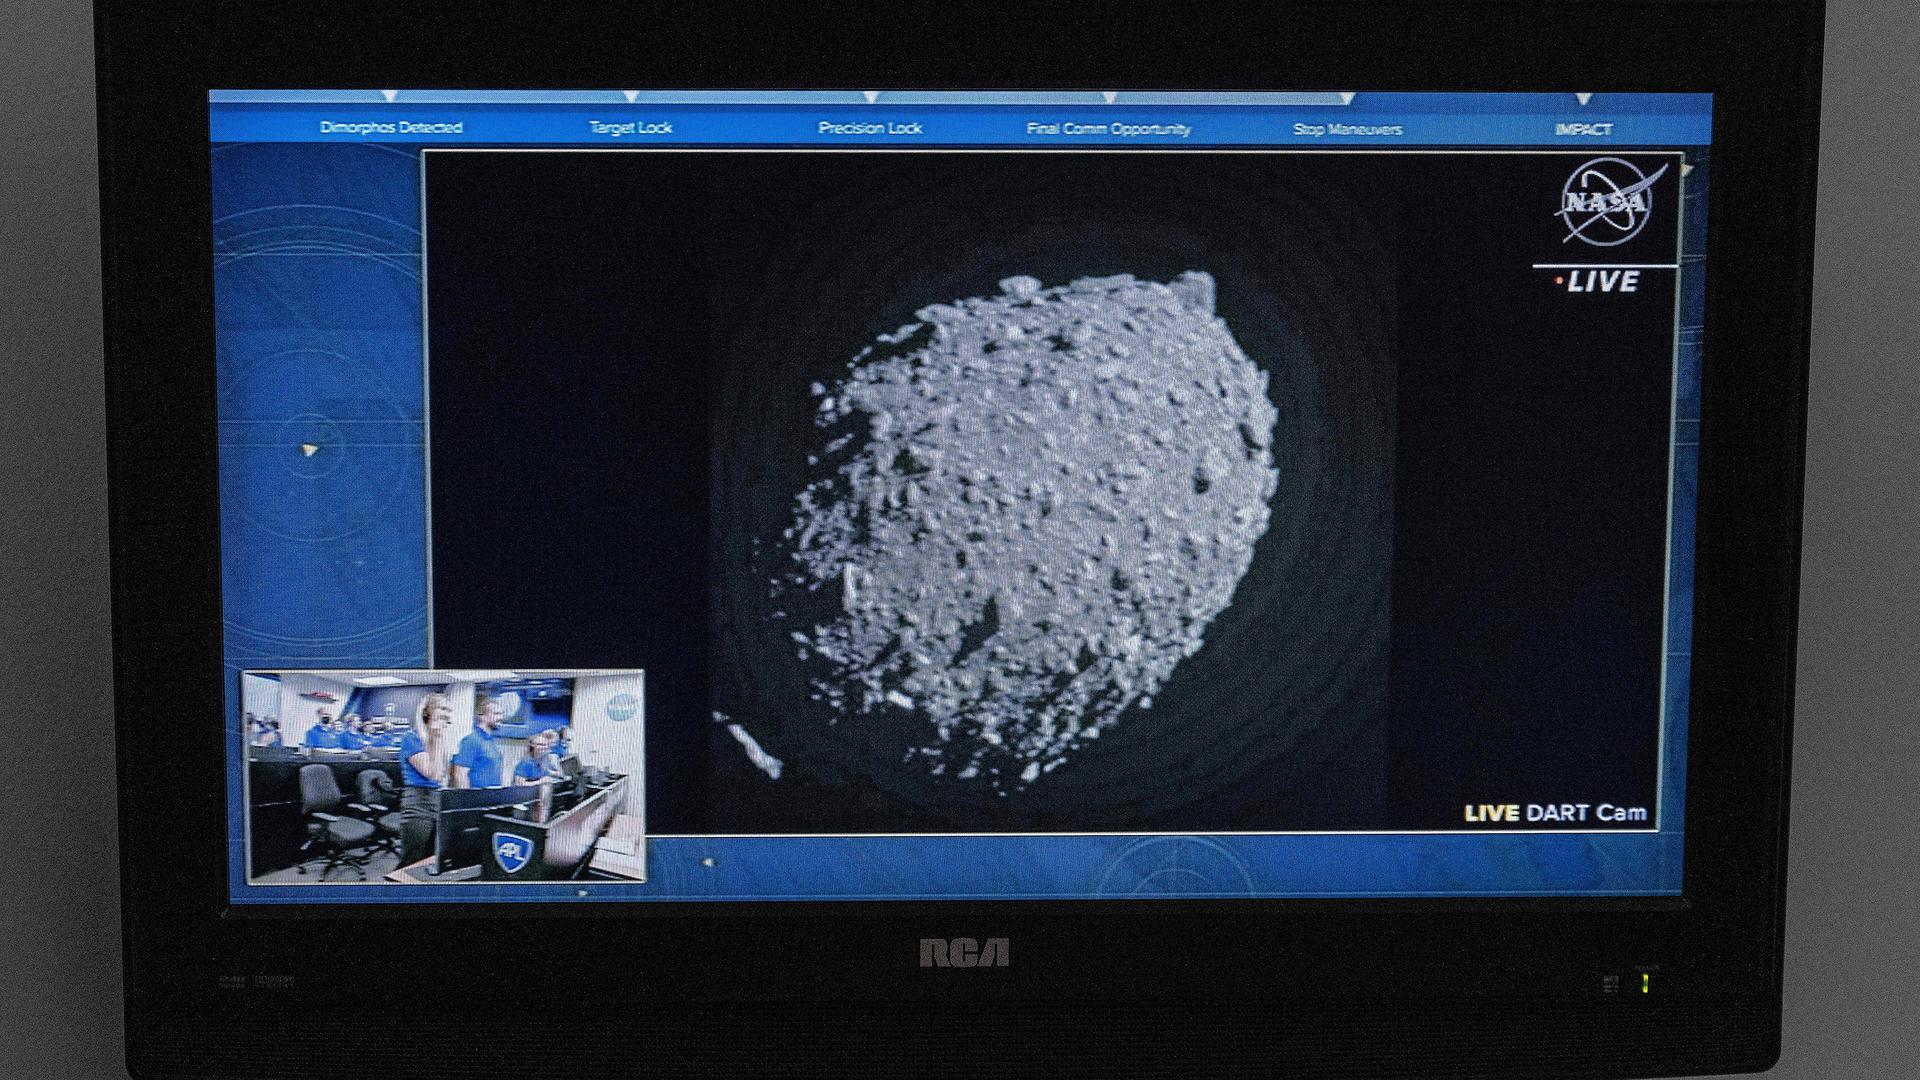The width and height of the screenshot is (1920, 1080).
Task: Click the Dimorphos Detected milestone label
Action: (391, 127)
